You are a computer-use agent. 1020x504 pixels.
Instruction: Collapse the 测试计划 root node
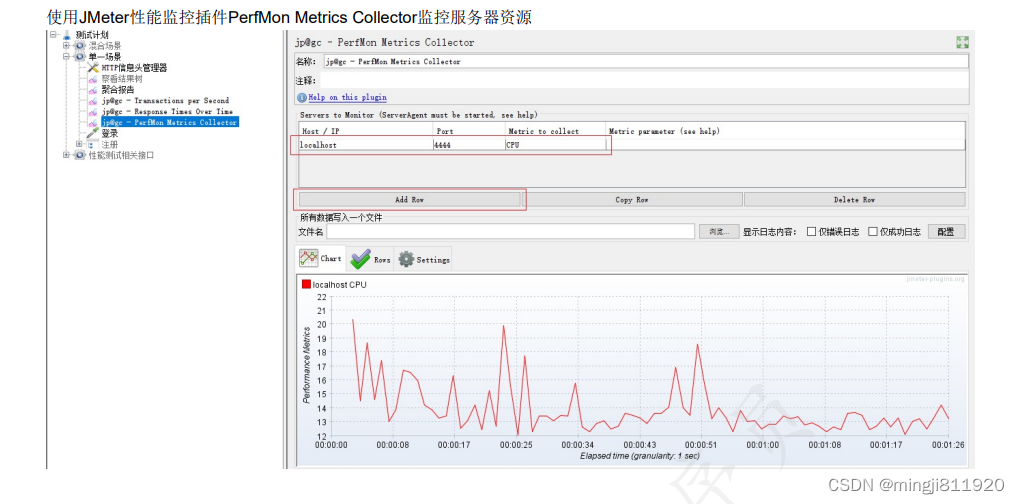53,34
